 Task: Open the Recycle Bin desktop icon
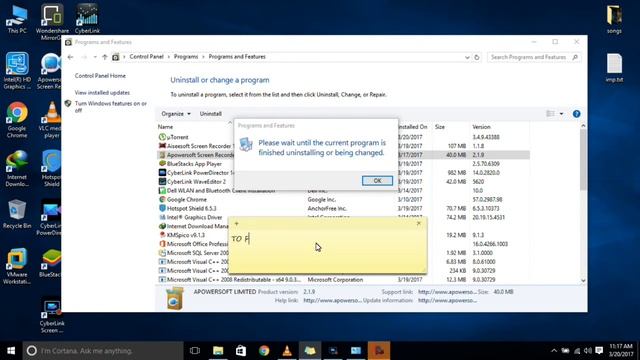17,214
